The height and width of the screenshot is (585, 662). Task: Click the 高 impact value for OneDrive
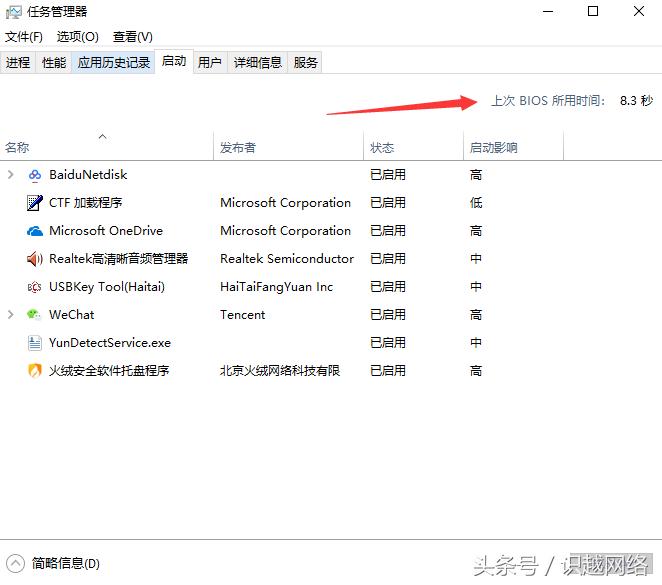coord(476,231)
